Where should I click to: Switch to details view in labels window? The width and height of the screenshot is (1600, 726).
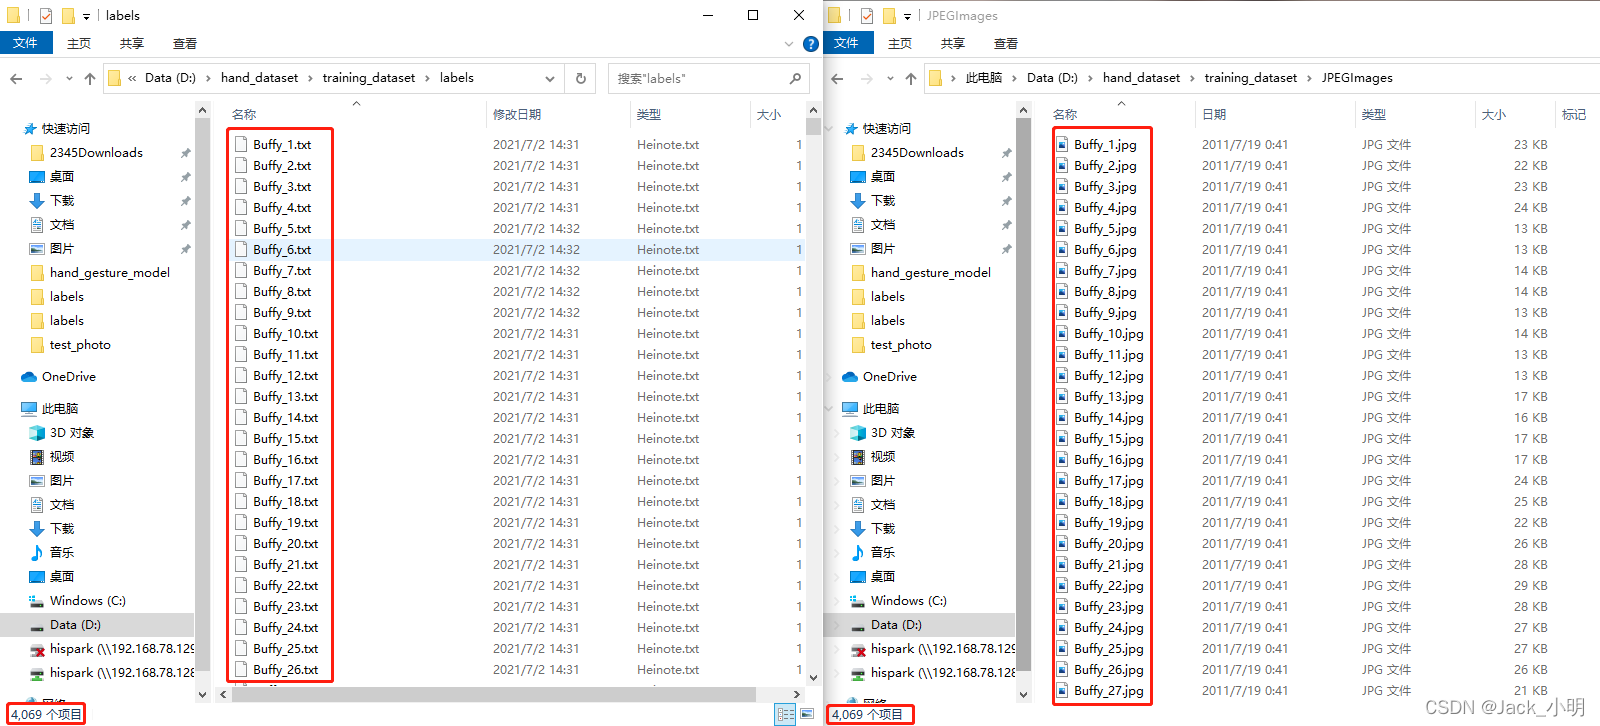click(786, 714)
